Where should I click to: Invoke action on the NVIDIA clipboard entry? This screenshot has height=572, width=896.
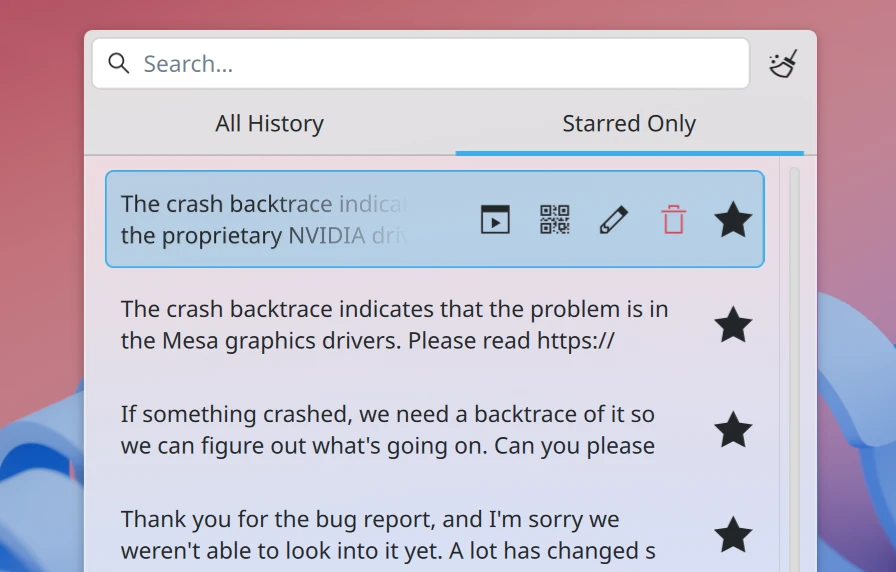click(x=495, y=219)
